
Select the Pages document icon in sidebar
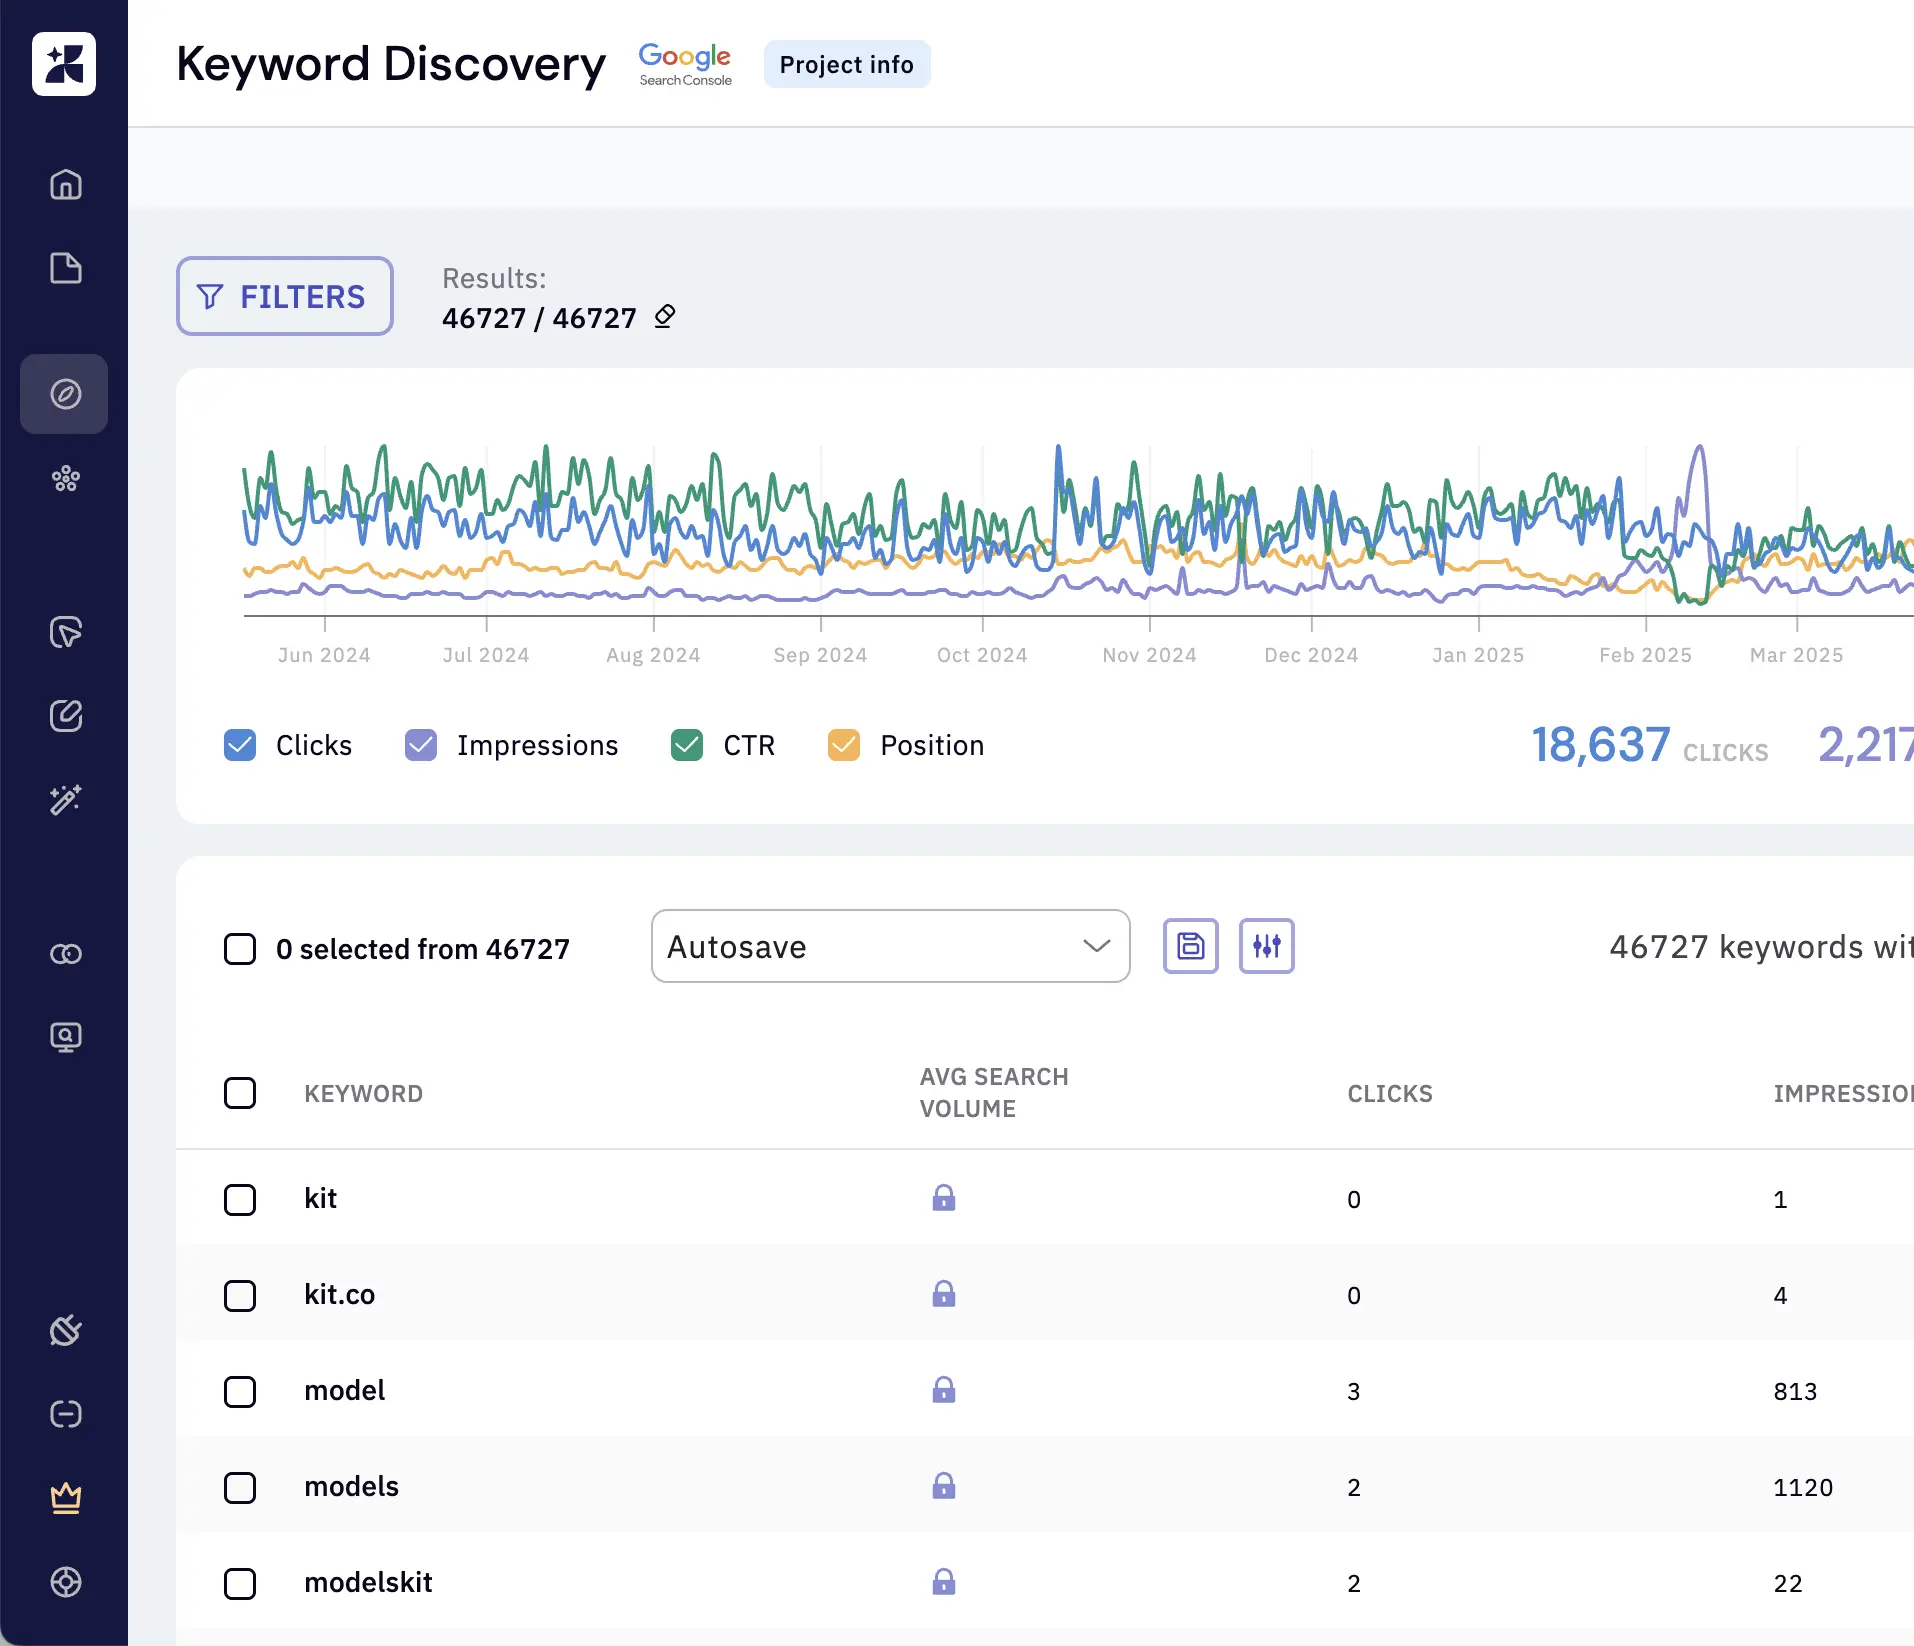64,268
